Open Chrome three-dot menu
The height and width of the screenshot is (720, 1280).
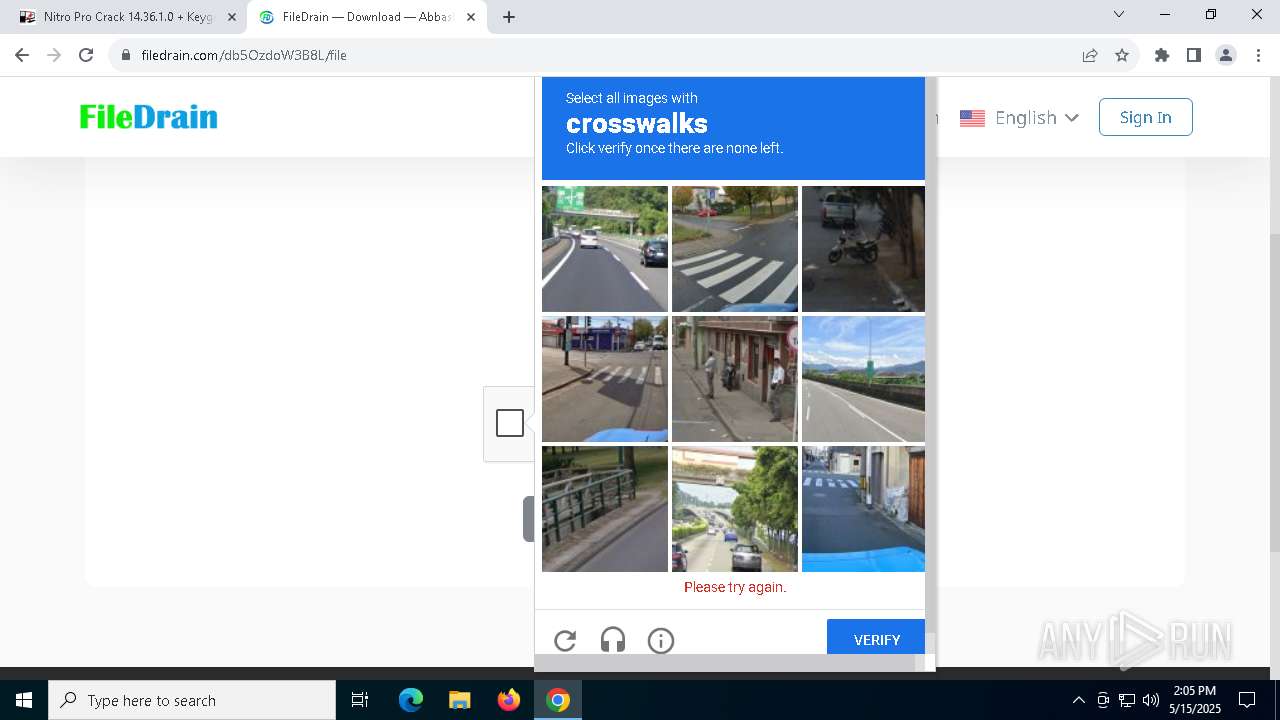pyautogui.click(x=1258, y=55)
